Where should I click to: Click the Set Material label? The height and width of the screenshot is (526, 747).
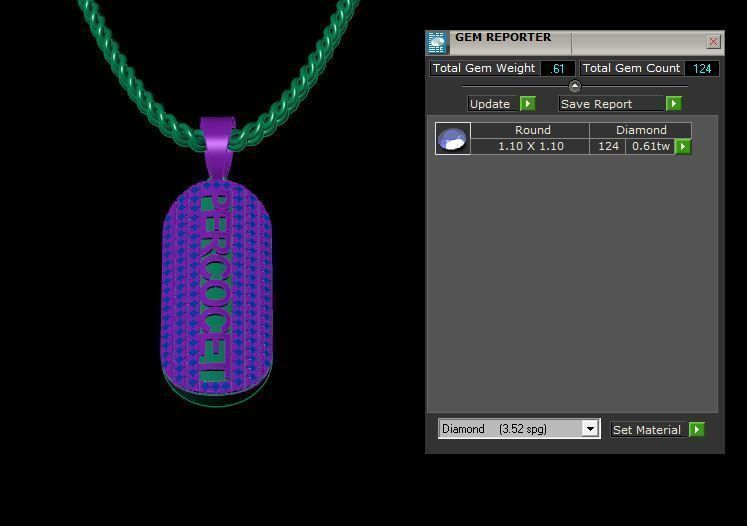pos(646,430)
